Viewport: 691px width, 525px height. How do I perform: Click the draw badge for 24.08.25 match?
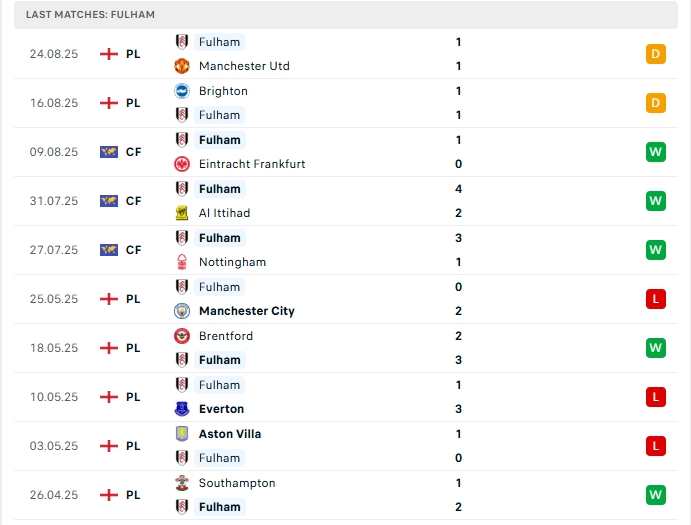pyautogui.click(x=656, y=54)
